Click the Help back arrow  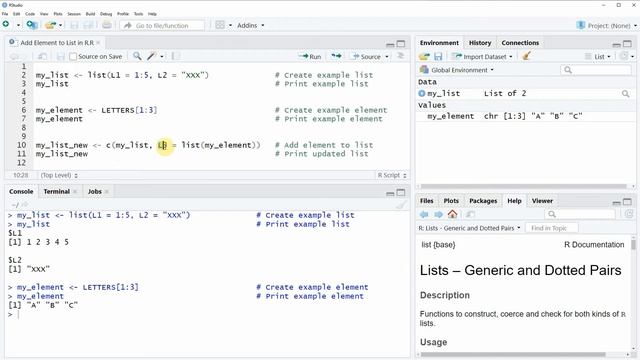click(424, 214)
